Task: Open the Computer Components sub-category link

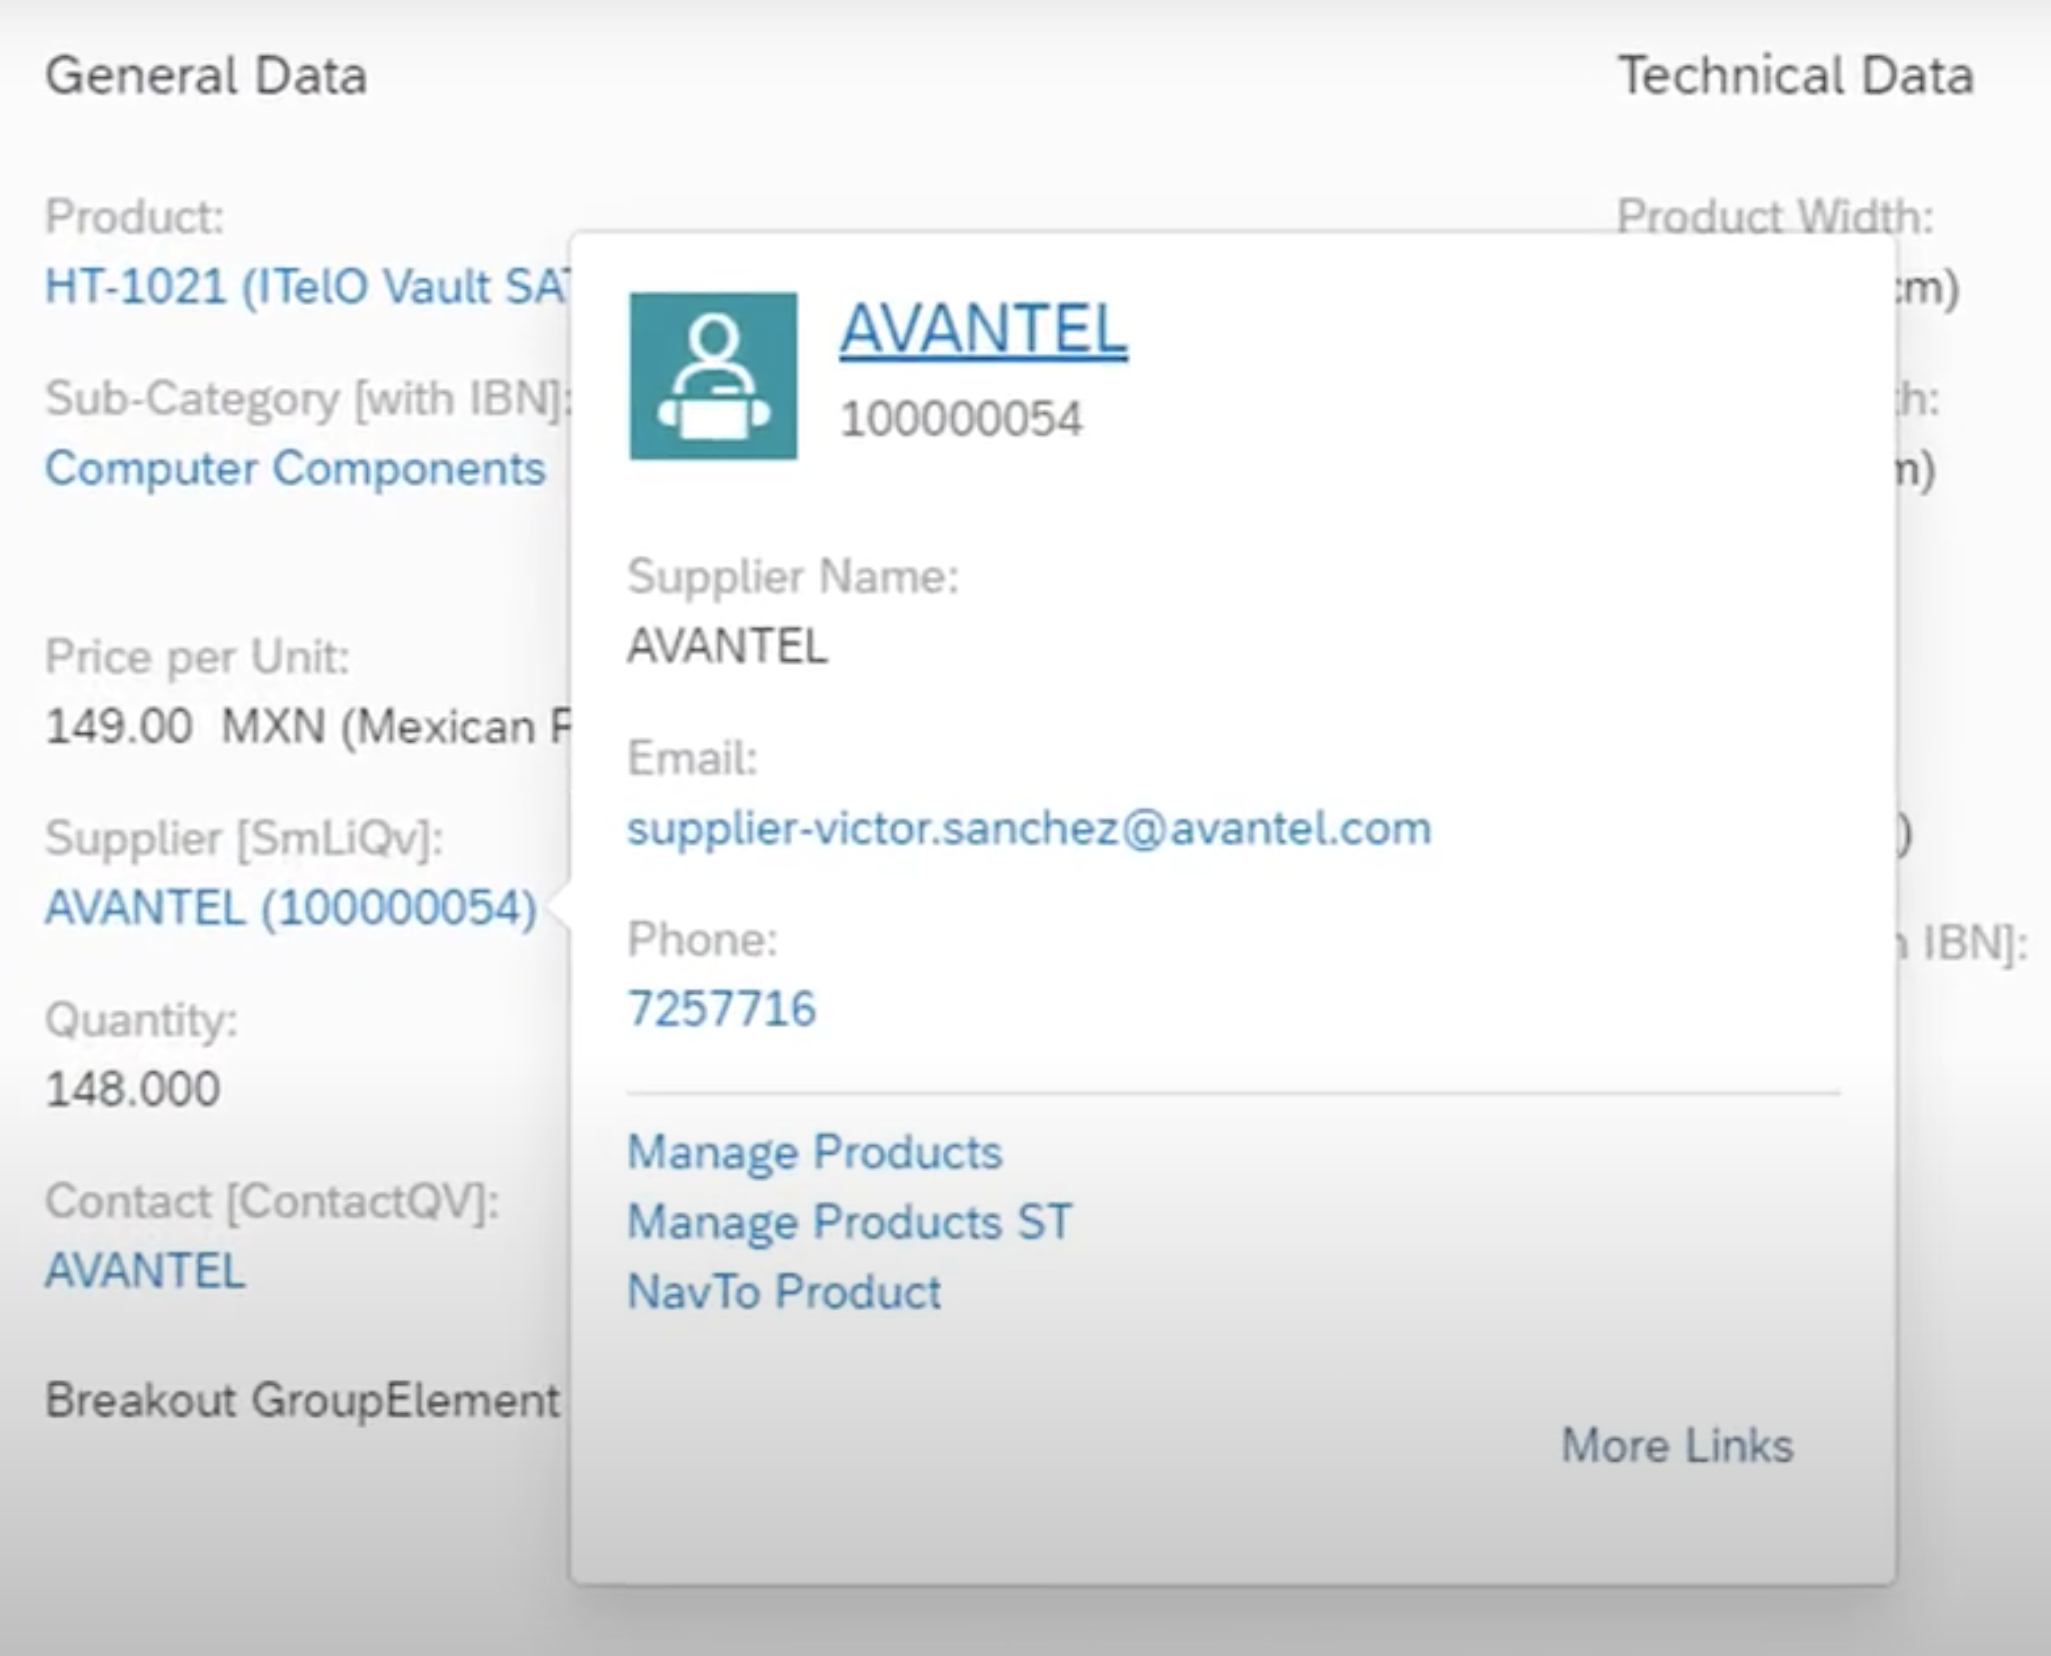Action: pyautogui.click(x=295, y=468)
